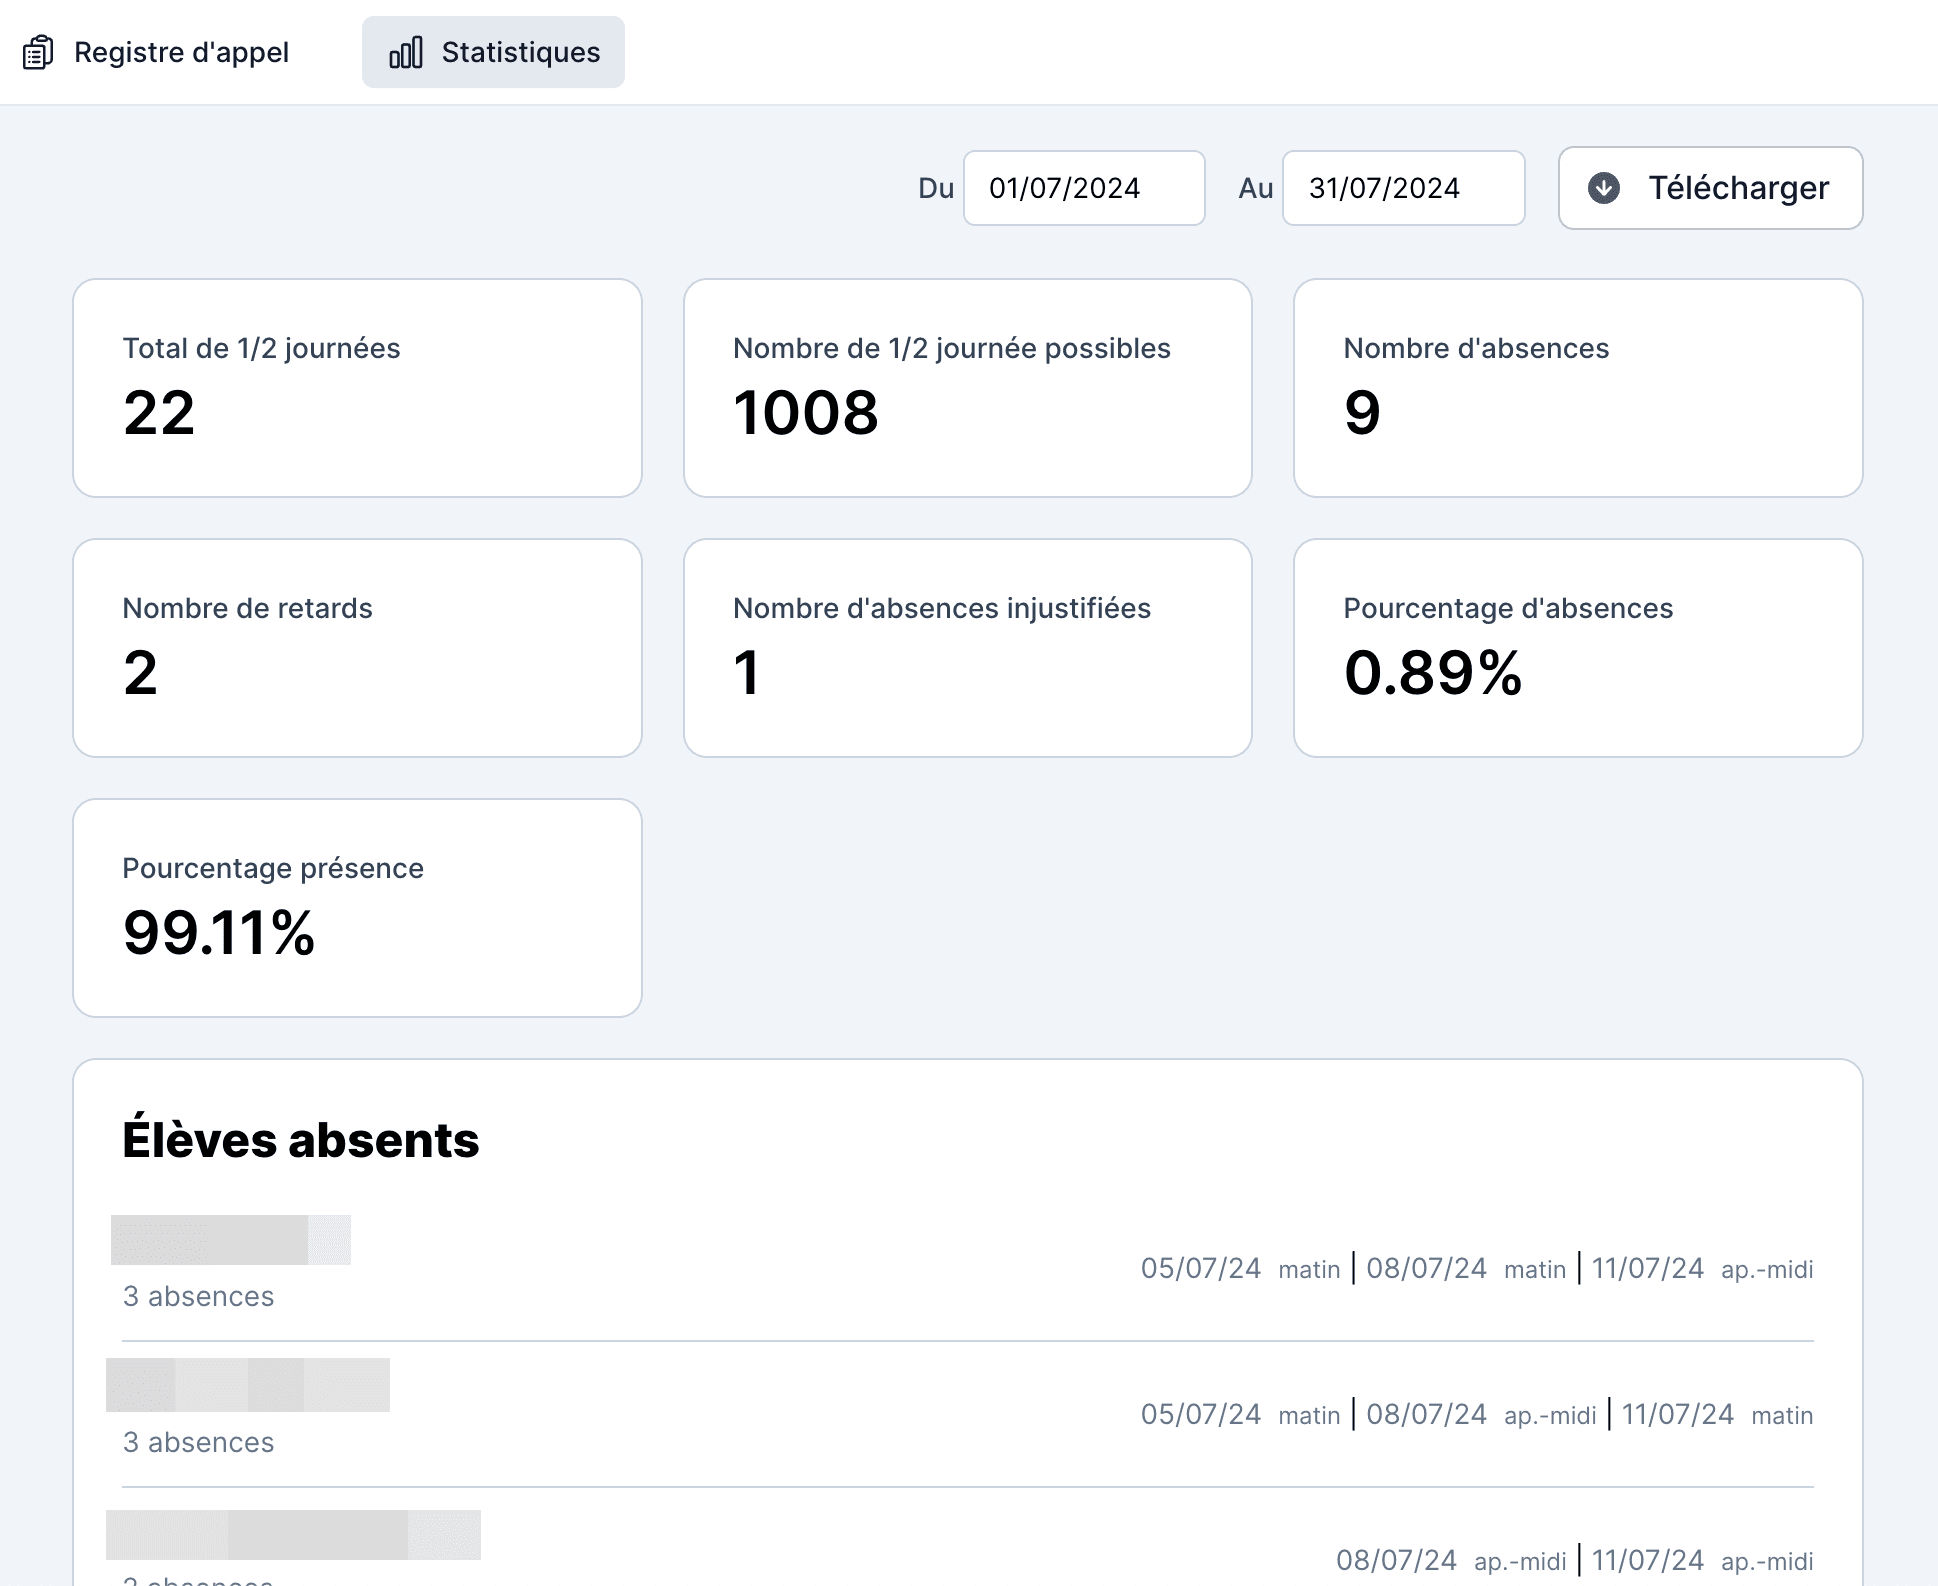Click the 08/07/24 matin date in first row
Viewport: 1938px width, 1586px height.
tap(1466, 1268)
